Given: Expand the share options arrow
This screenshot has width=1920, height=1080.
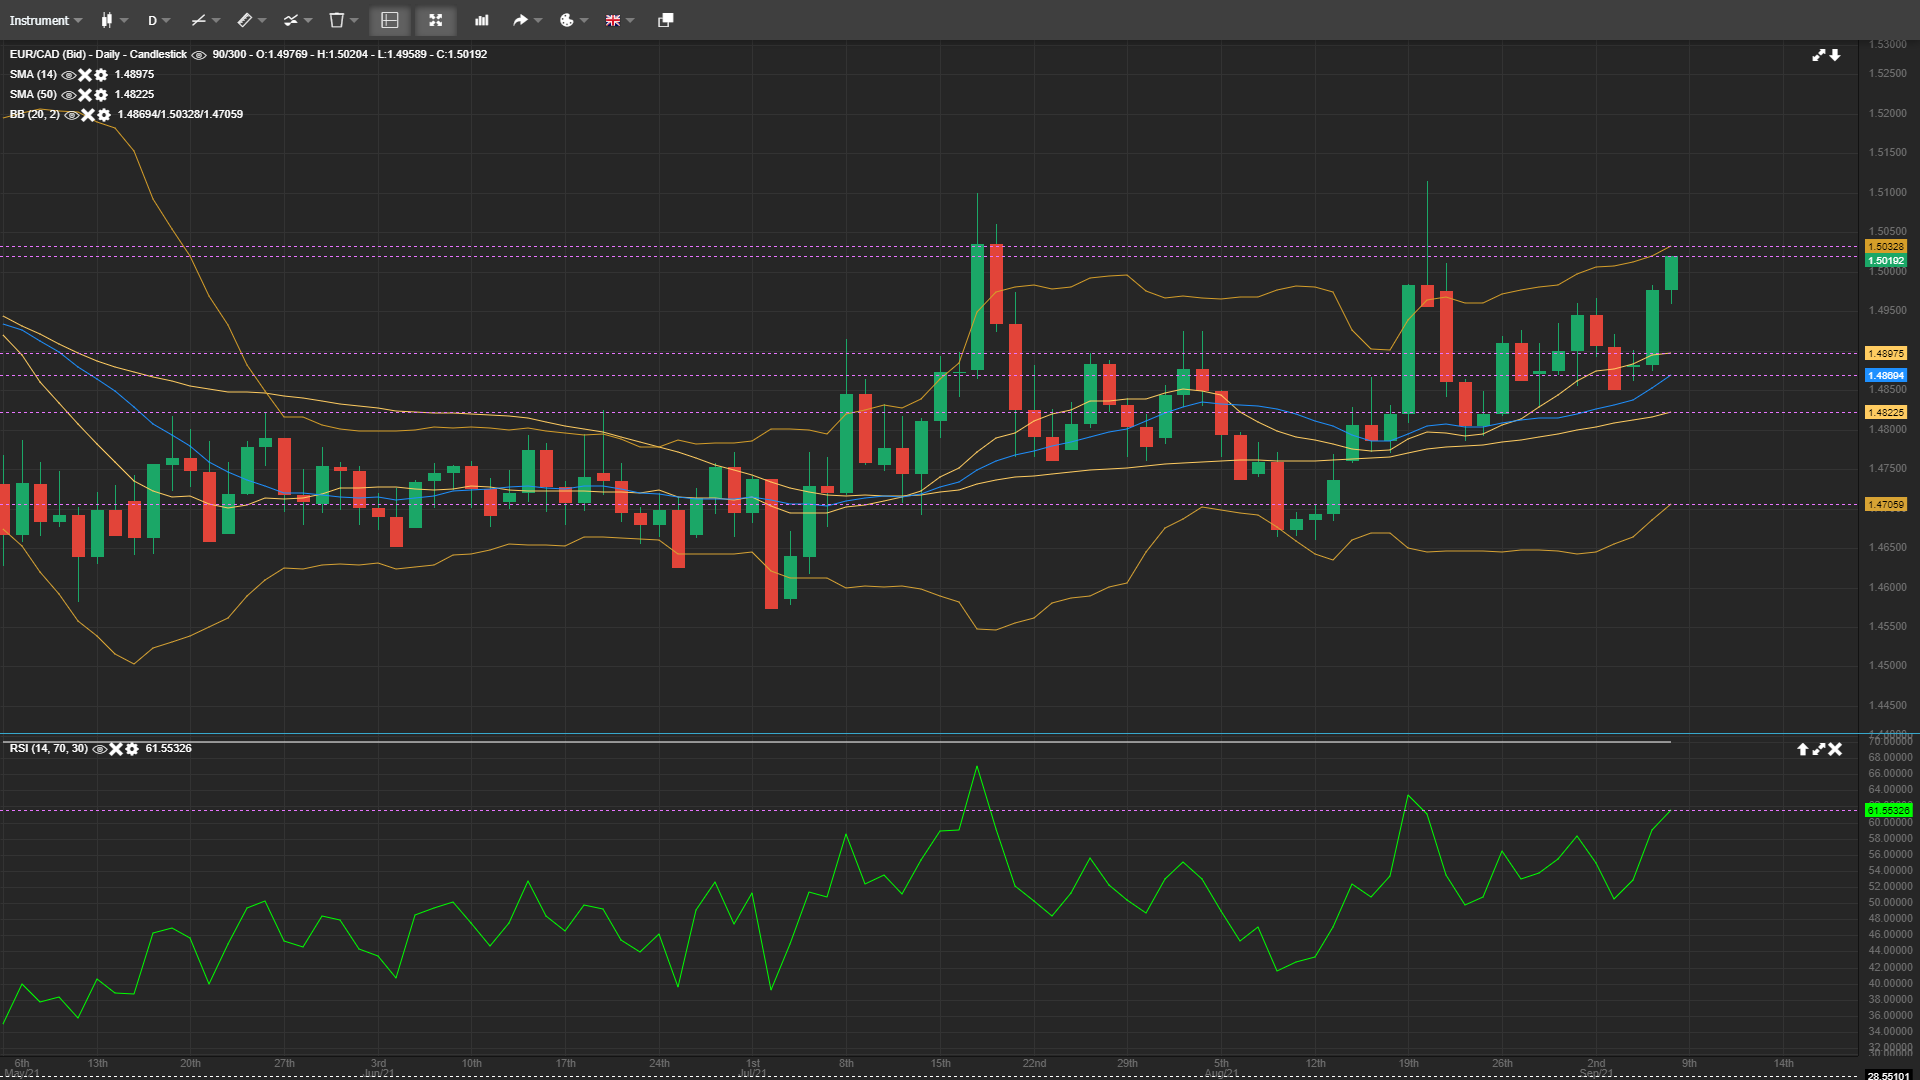Looking at the screenshot, I should coord(538,20).
